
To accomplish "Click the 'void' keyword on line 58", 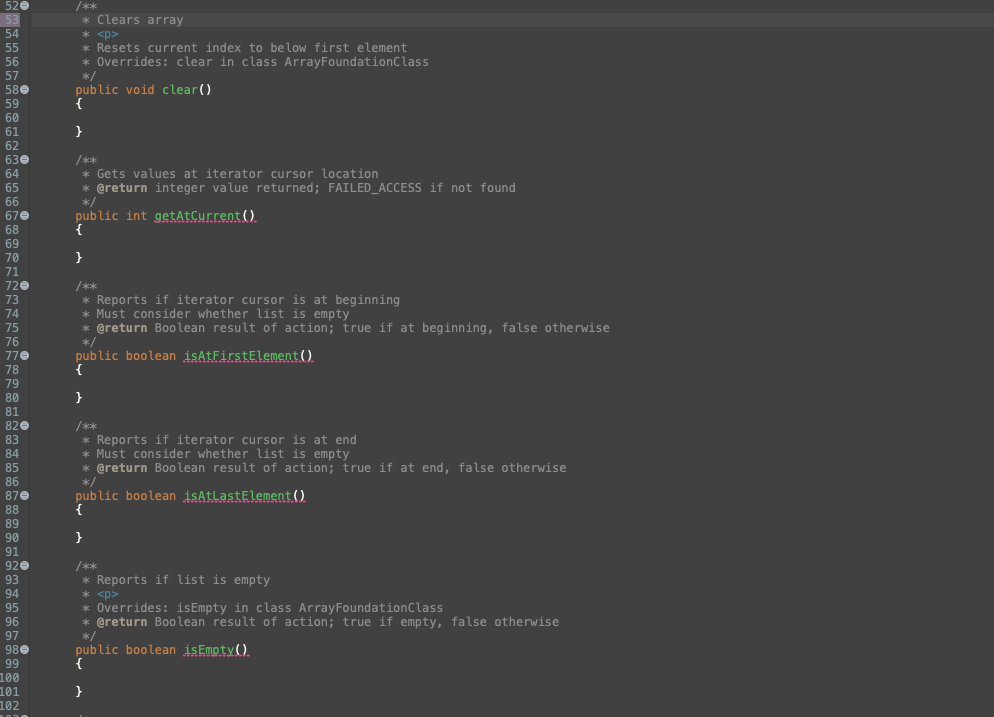I will [x=140, y=90].
